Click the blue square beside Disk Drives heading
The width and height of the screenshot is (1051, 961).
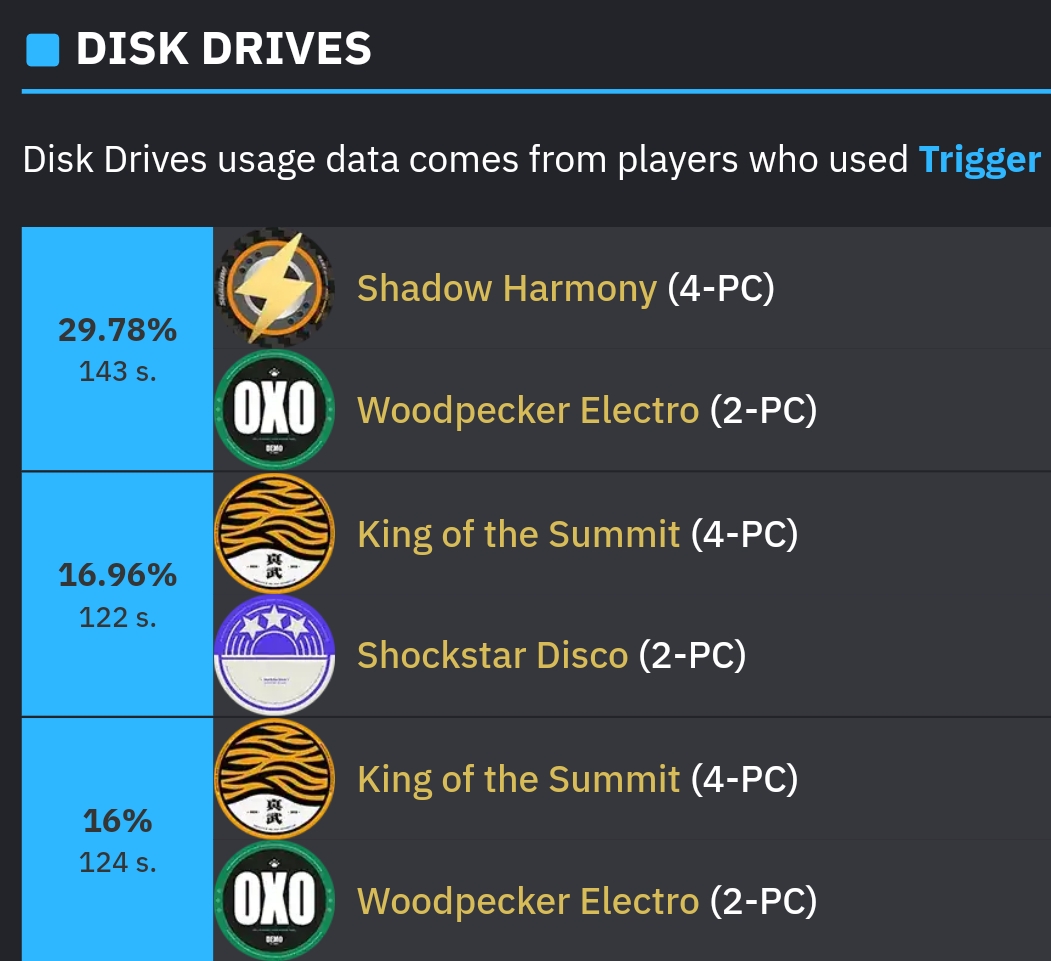pos(43,50)
